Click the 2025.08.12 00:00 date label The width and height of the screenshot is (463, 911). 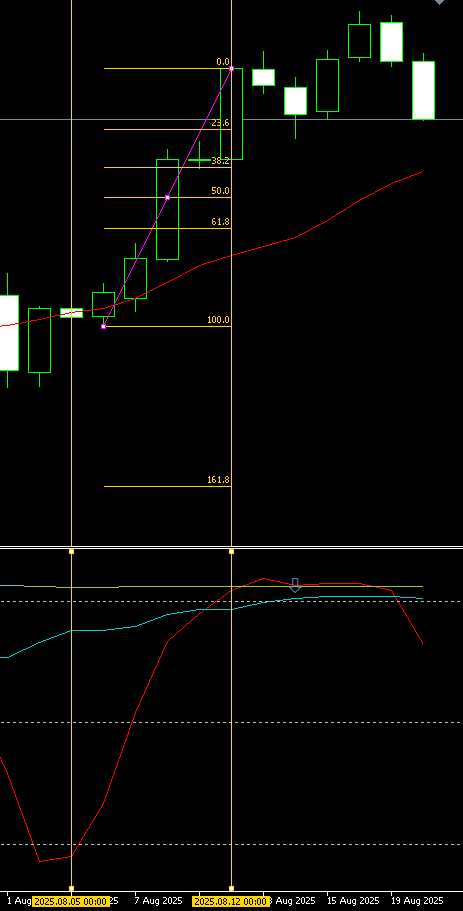[x=231, y=902]
